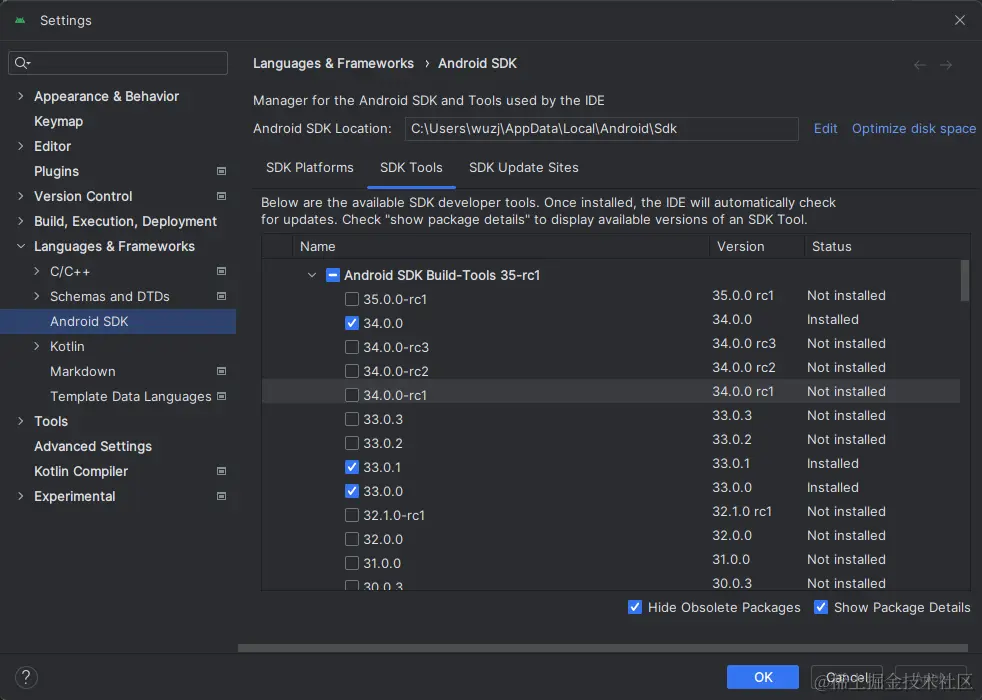Click project-level icon next to Plugins
The width and height of the screenshot is (982, 700).
point(221,171)
